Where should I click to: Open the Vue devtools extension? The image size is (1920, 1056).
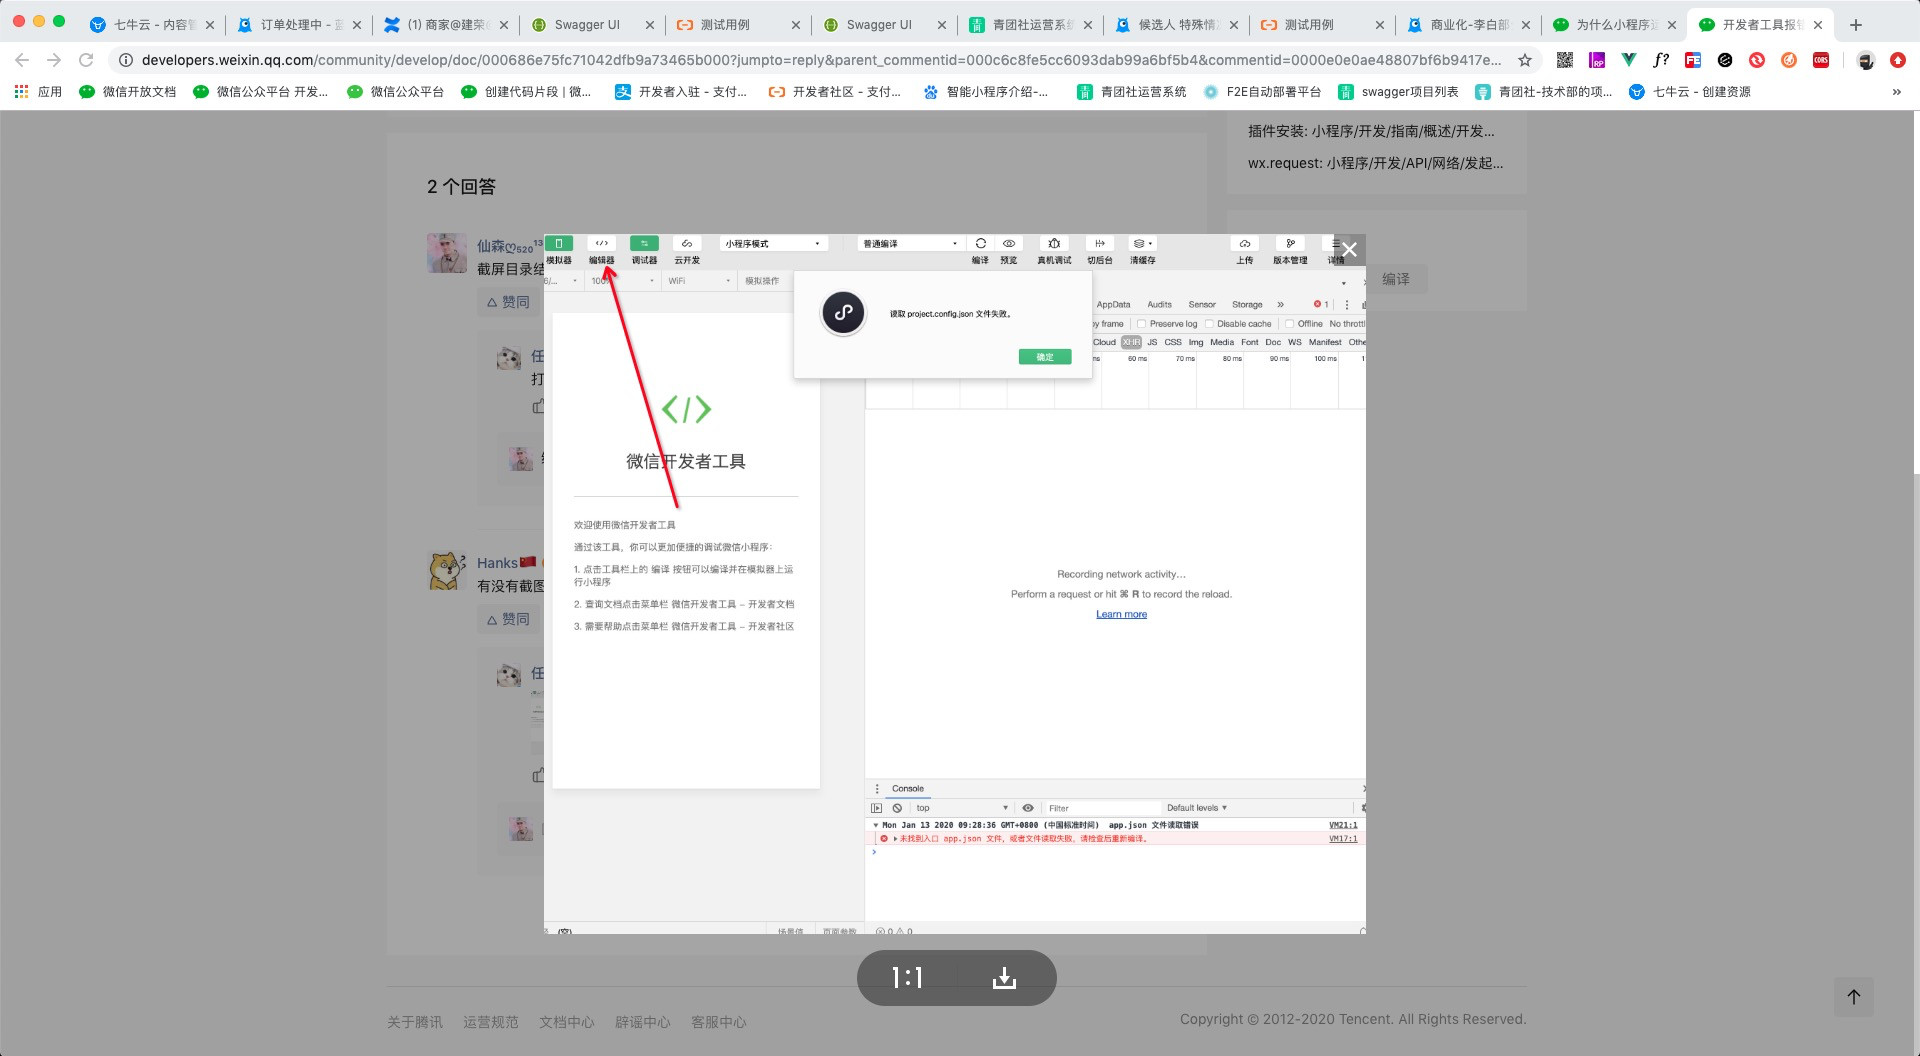coord(1629,60)
